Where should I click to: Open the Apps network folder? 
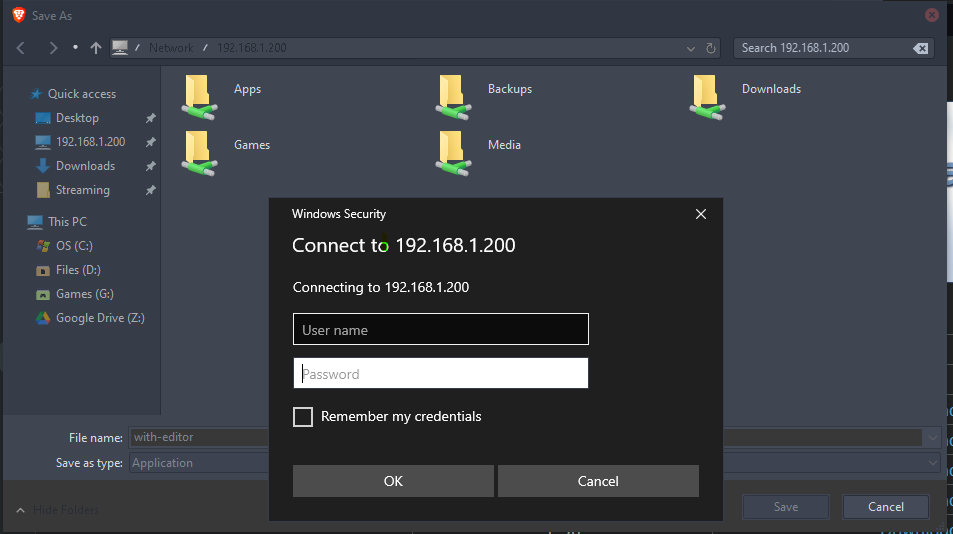pyautogui.click(x=222, y=97)
